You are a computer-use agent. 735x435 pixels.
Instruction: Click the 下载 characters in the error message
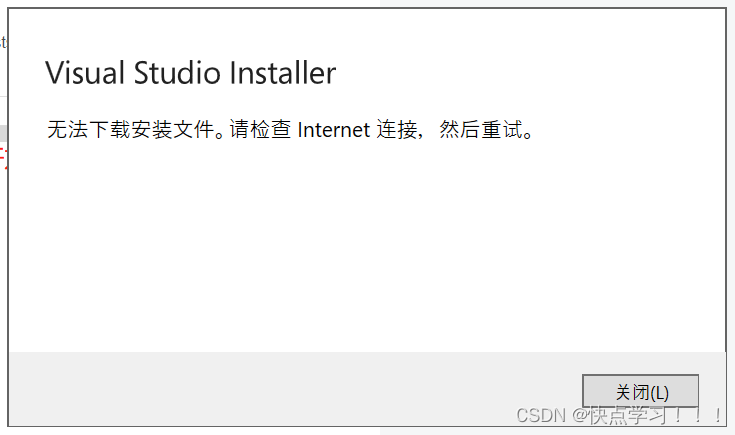109,129
